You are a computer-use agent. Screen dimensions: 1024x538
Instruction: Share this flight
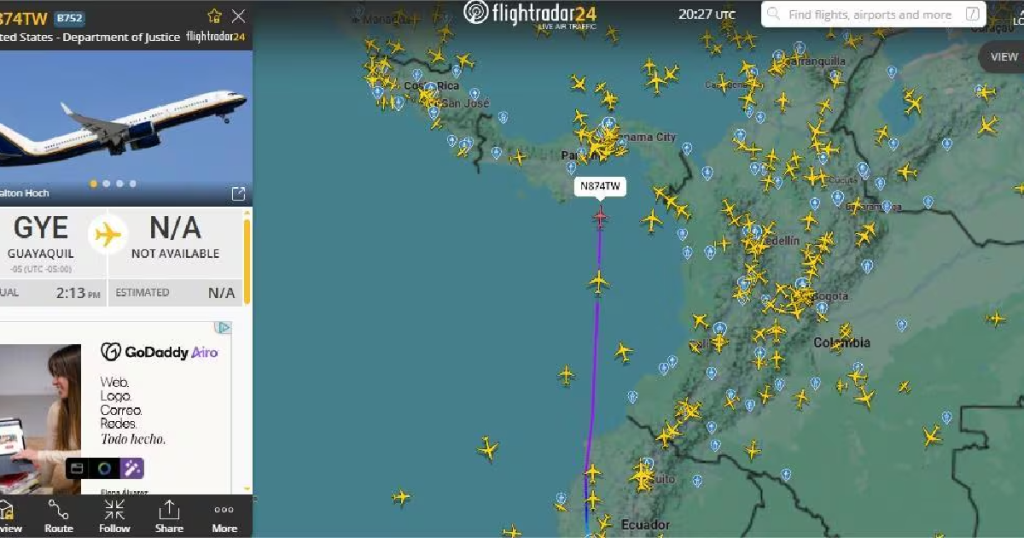[169, 516]
